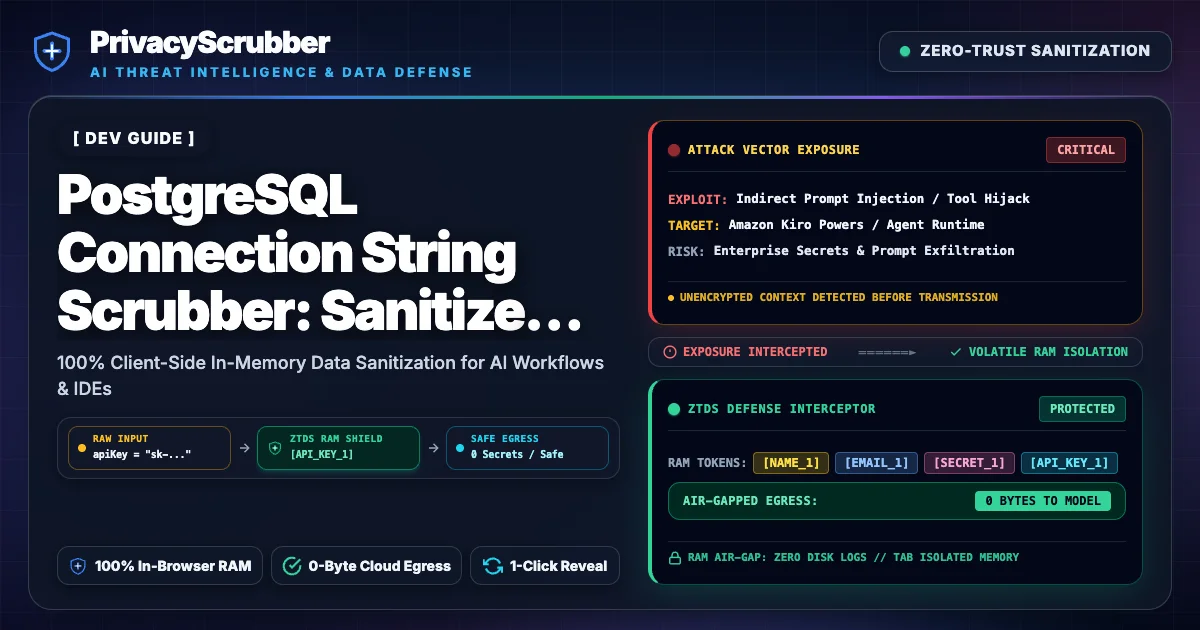Click the PostgreSQL Connection String Scrubber headline

click(320, 255)
